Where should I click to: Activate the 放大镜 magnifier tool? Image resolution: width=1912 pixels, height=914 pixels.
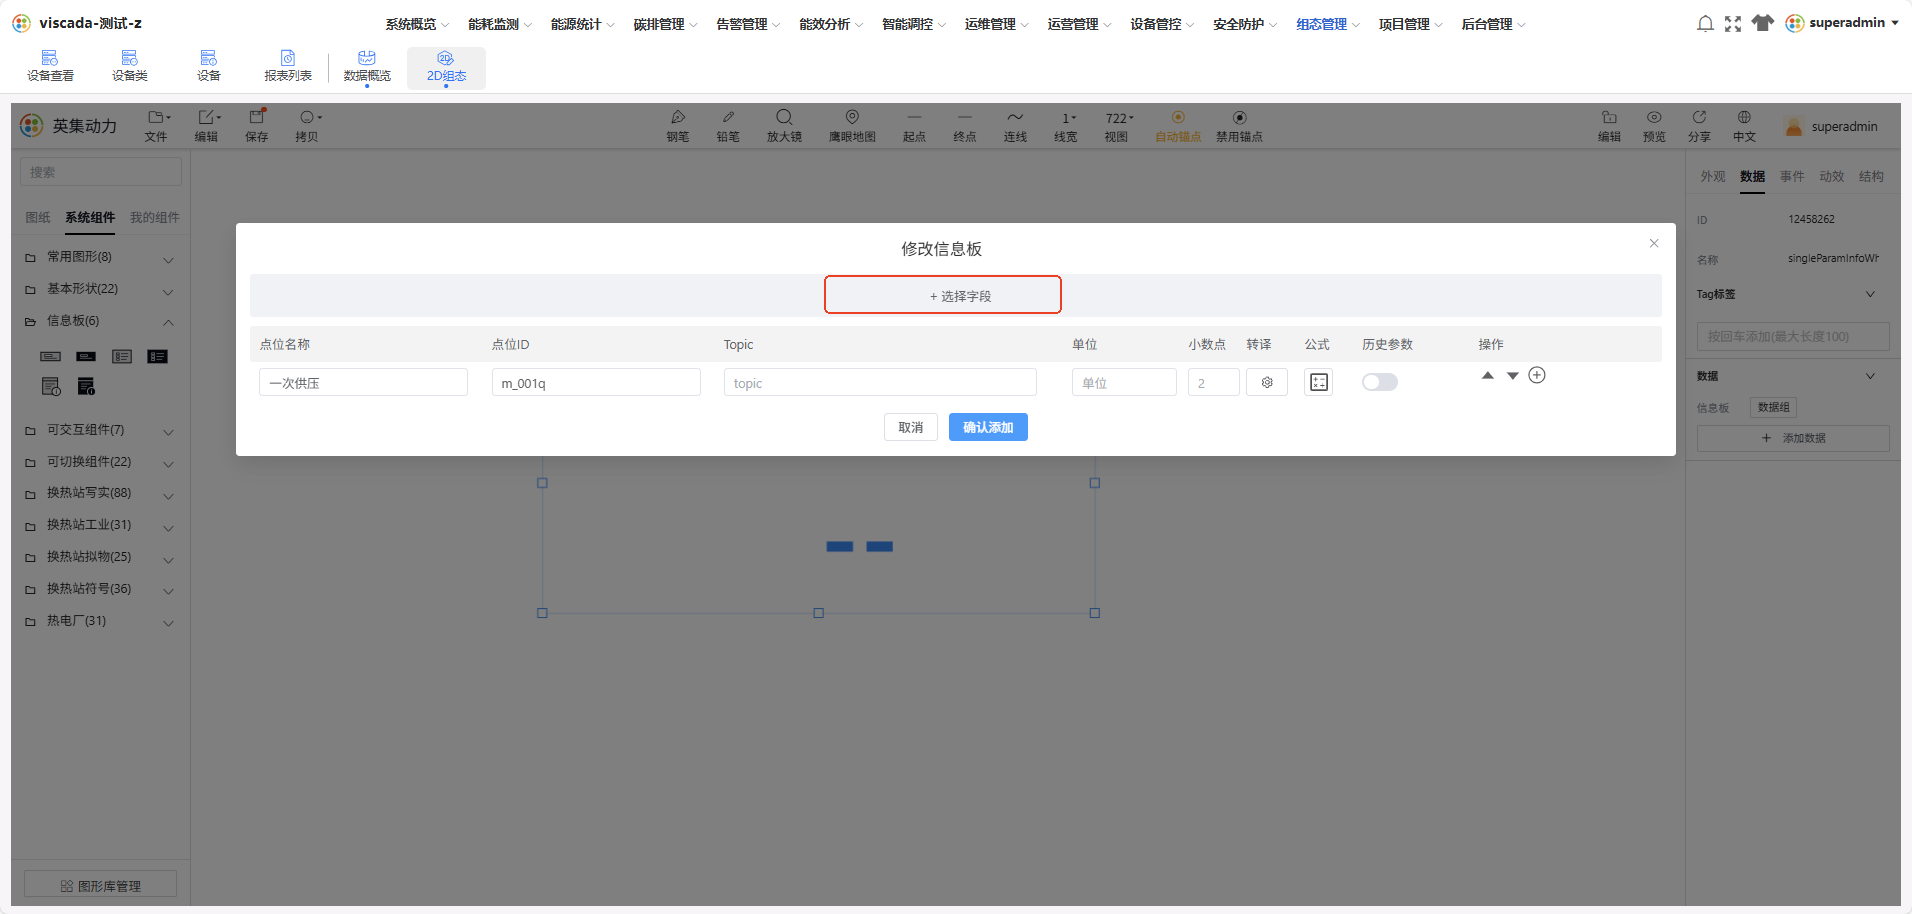(784, 126)
